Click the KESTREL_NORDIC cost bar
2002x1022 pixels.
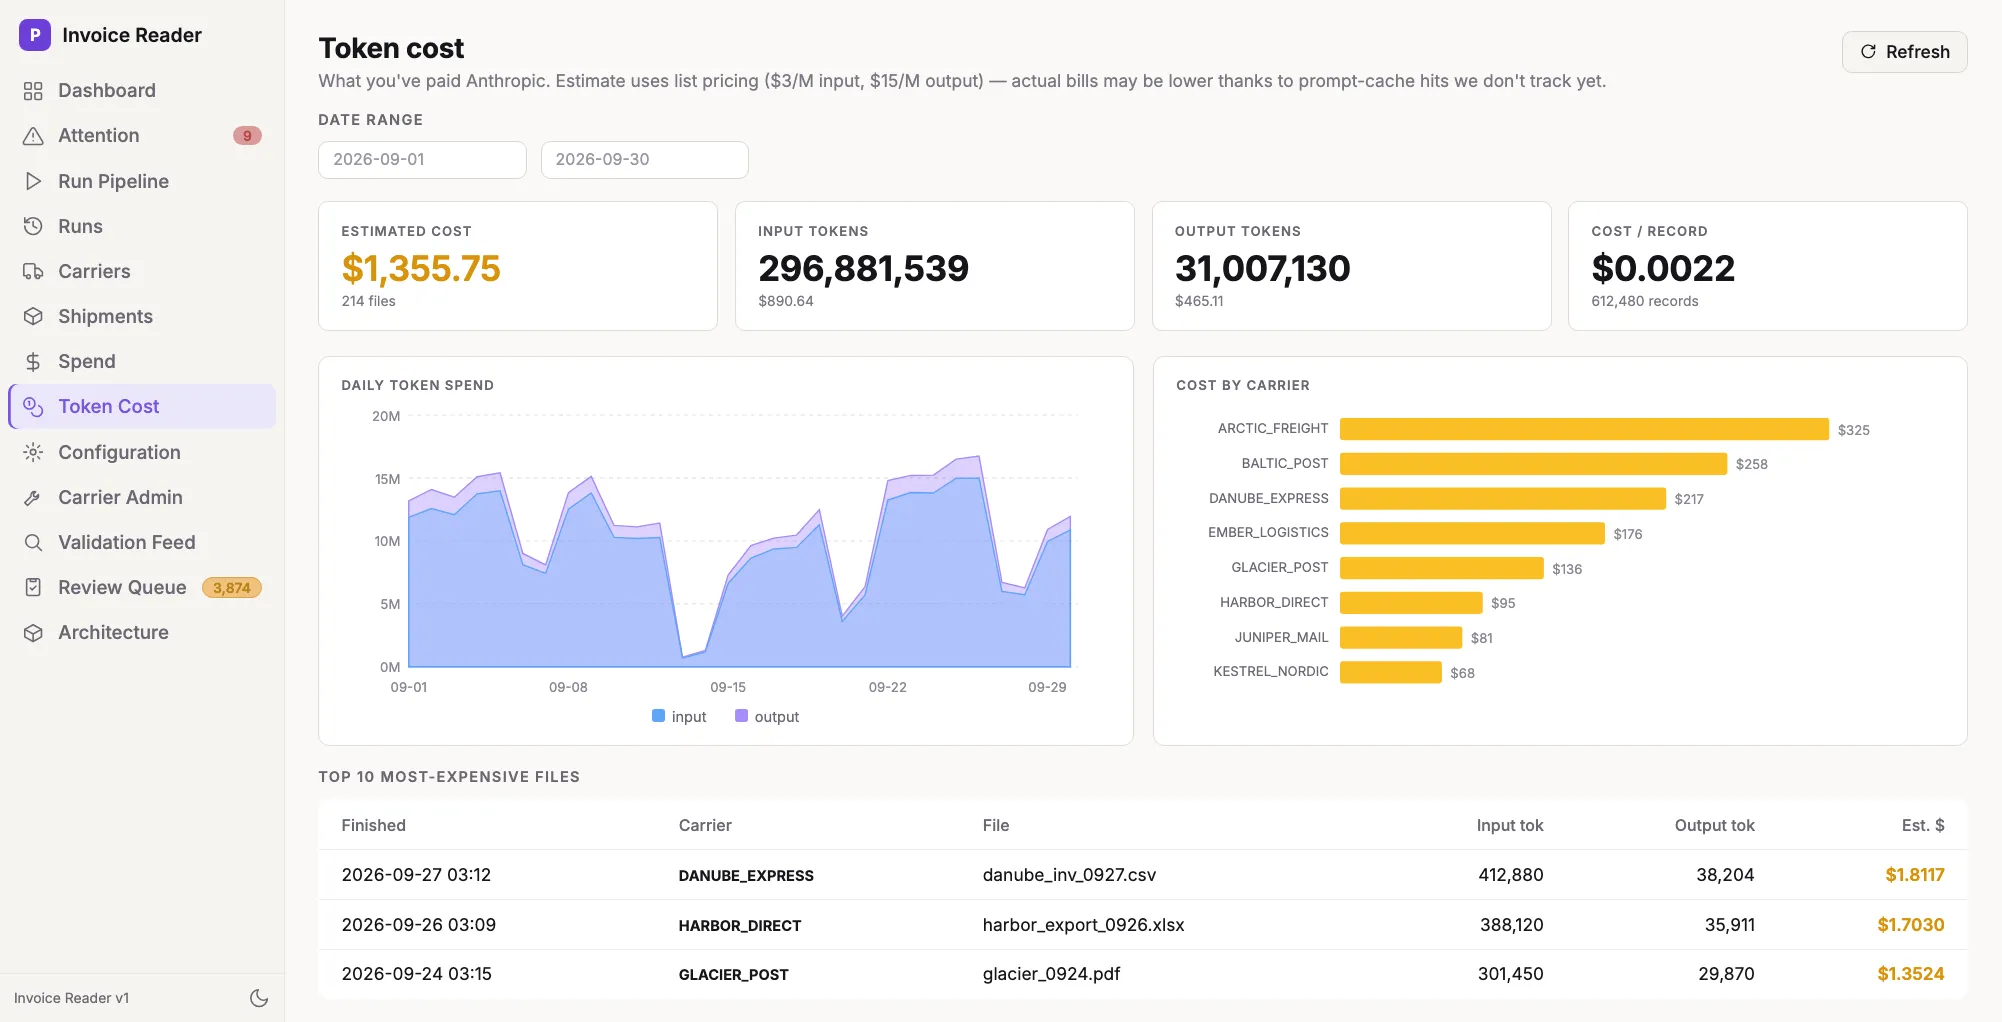[1391, 672]
